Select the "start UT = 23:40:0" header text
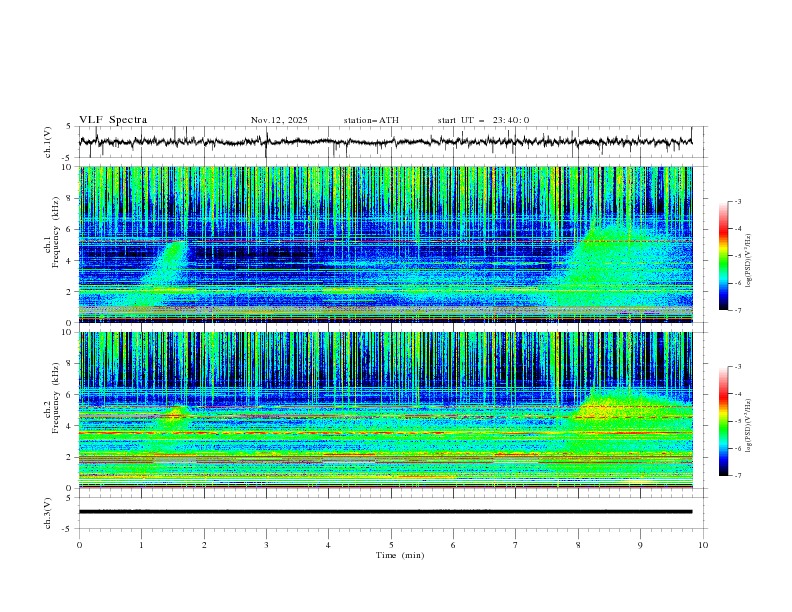The width and height of the screenshot is (792, 612). (x=483, y=120)
